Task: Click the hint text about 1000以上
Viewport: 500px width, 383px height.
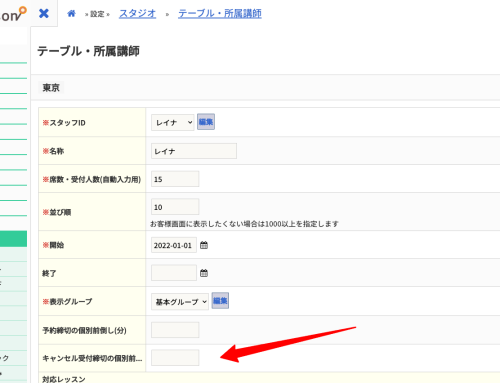Action: pyautogui.click(x=244, y=224)
